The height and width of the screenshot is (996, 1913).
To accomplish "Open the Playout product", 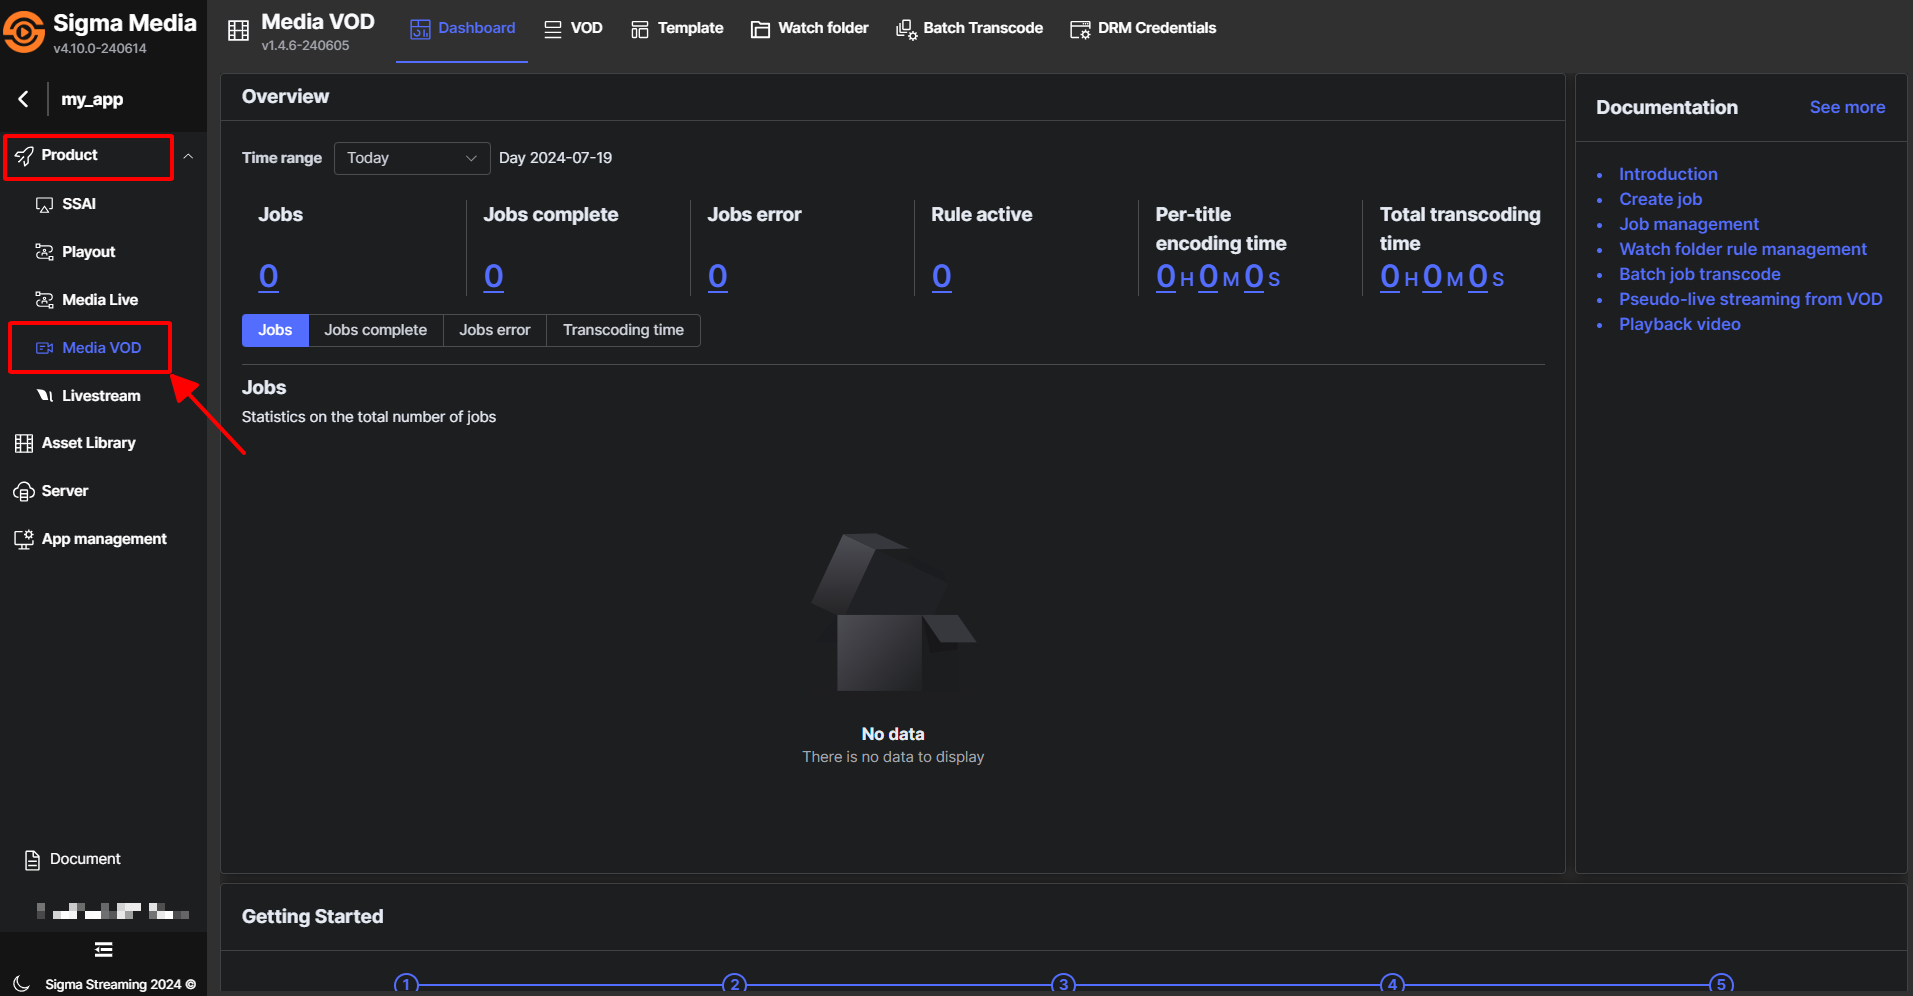I will (88, 252).
